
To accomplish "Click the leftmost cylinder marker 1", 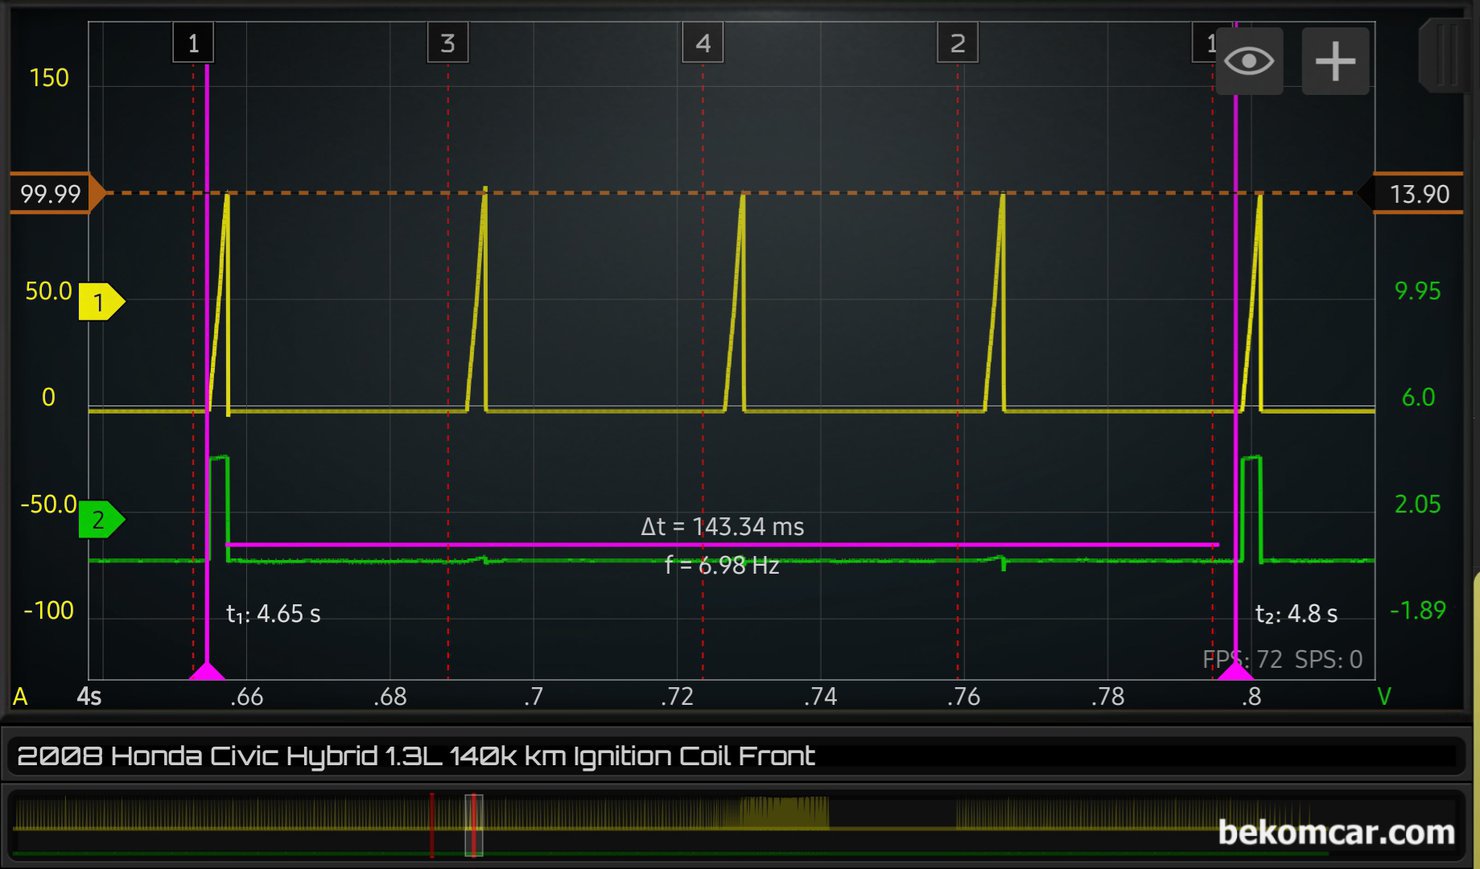I will (x=193, y=43).
